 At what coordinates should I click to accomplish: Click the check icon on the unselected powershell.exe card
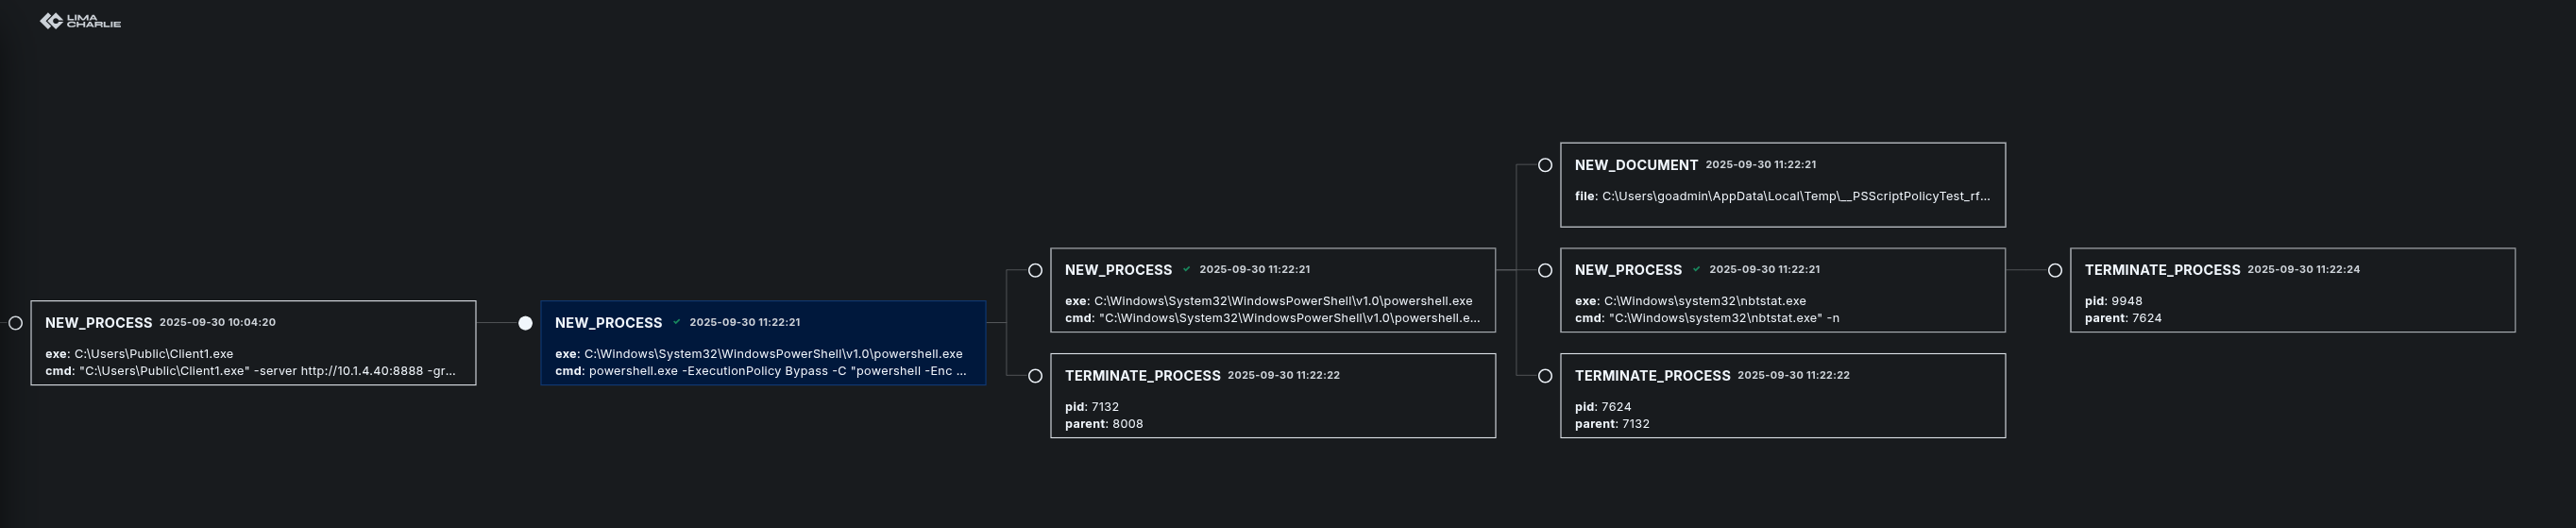pos(1187,269)
